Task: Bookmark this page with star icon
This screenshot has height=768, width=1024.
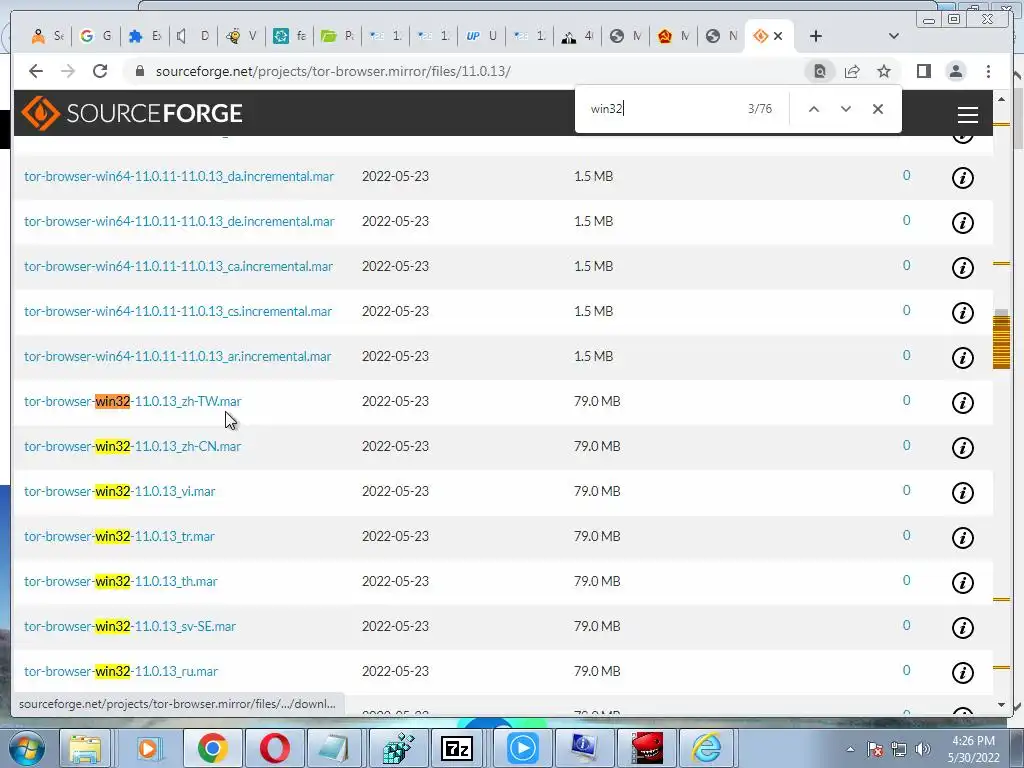Action: pyautogui.click(x=884, y=71)
